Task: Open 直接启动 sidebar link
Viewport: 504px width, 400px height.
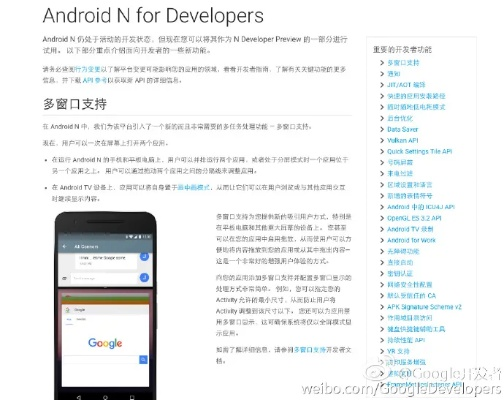Action: pyautogui.click(x=400, y=262)
